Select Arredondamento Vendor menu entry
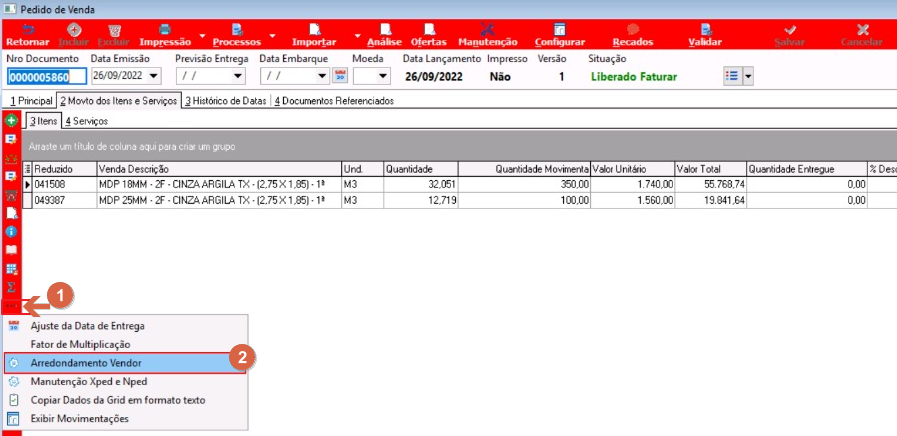 (125, 363)
